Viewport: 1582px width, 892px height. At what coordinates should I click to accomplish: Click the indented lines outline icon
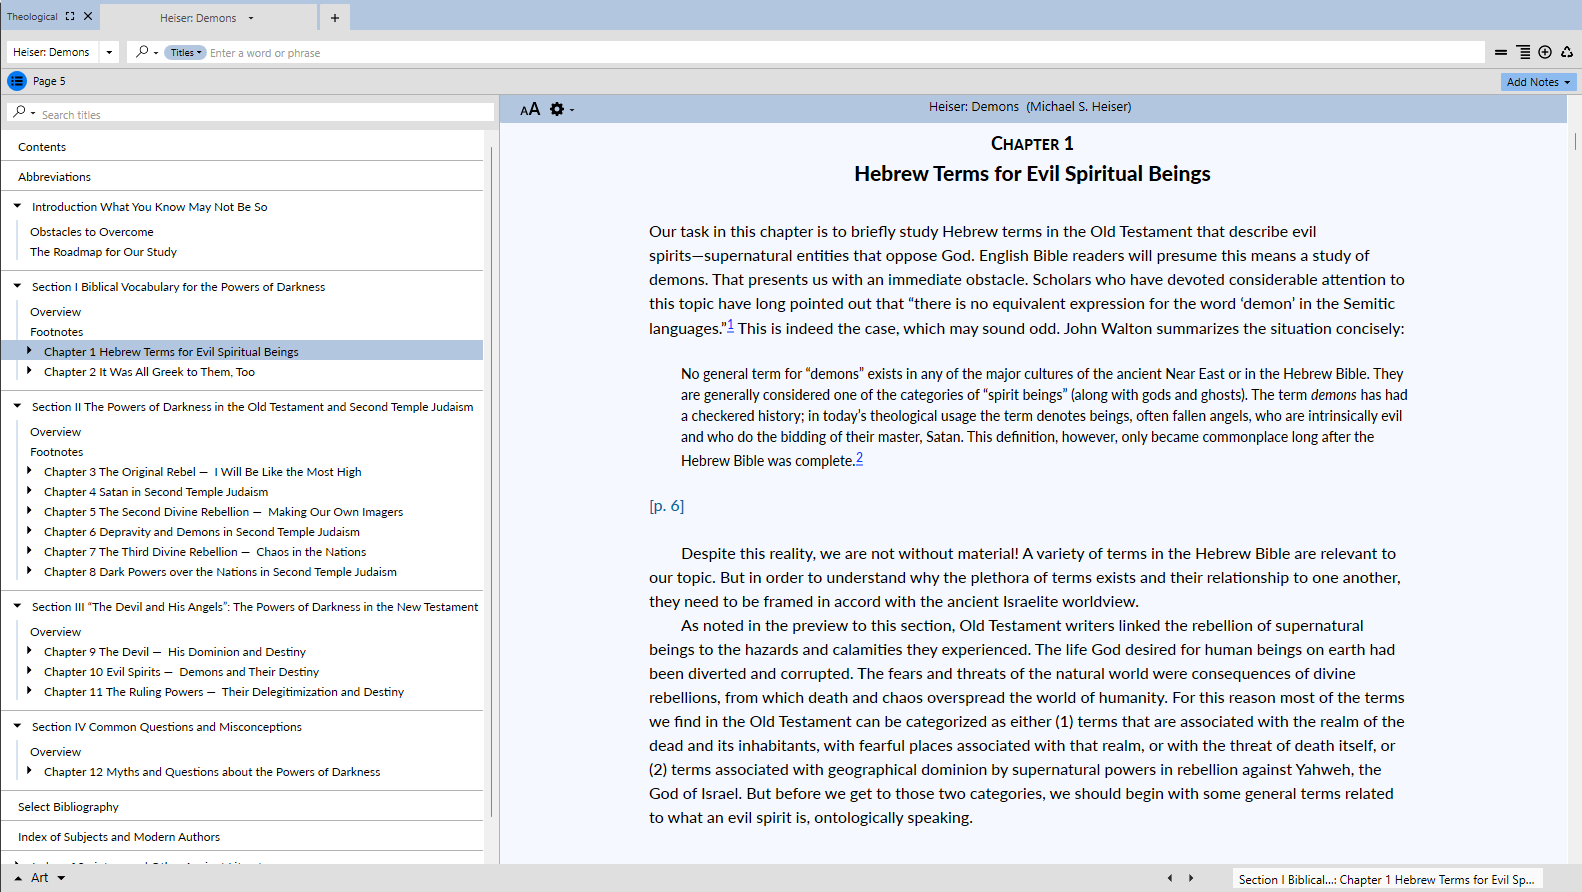[x=1523, y=52]
